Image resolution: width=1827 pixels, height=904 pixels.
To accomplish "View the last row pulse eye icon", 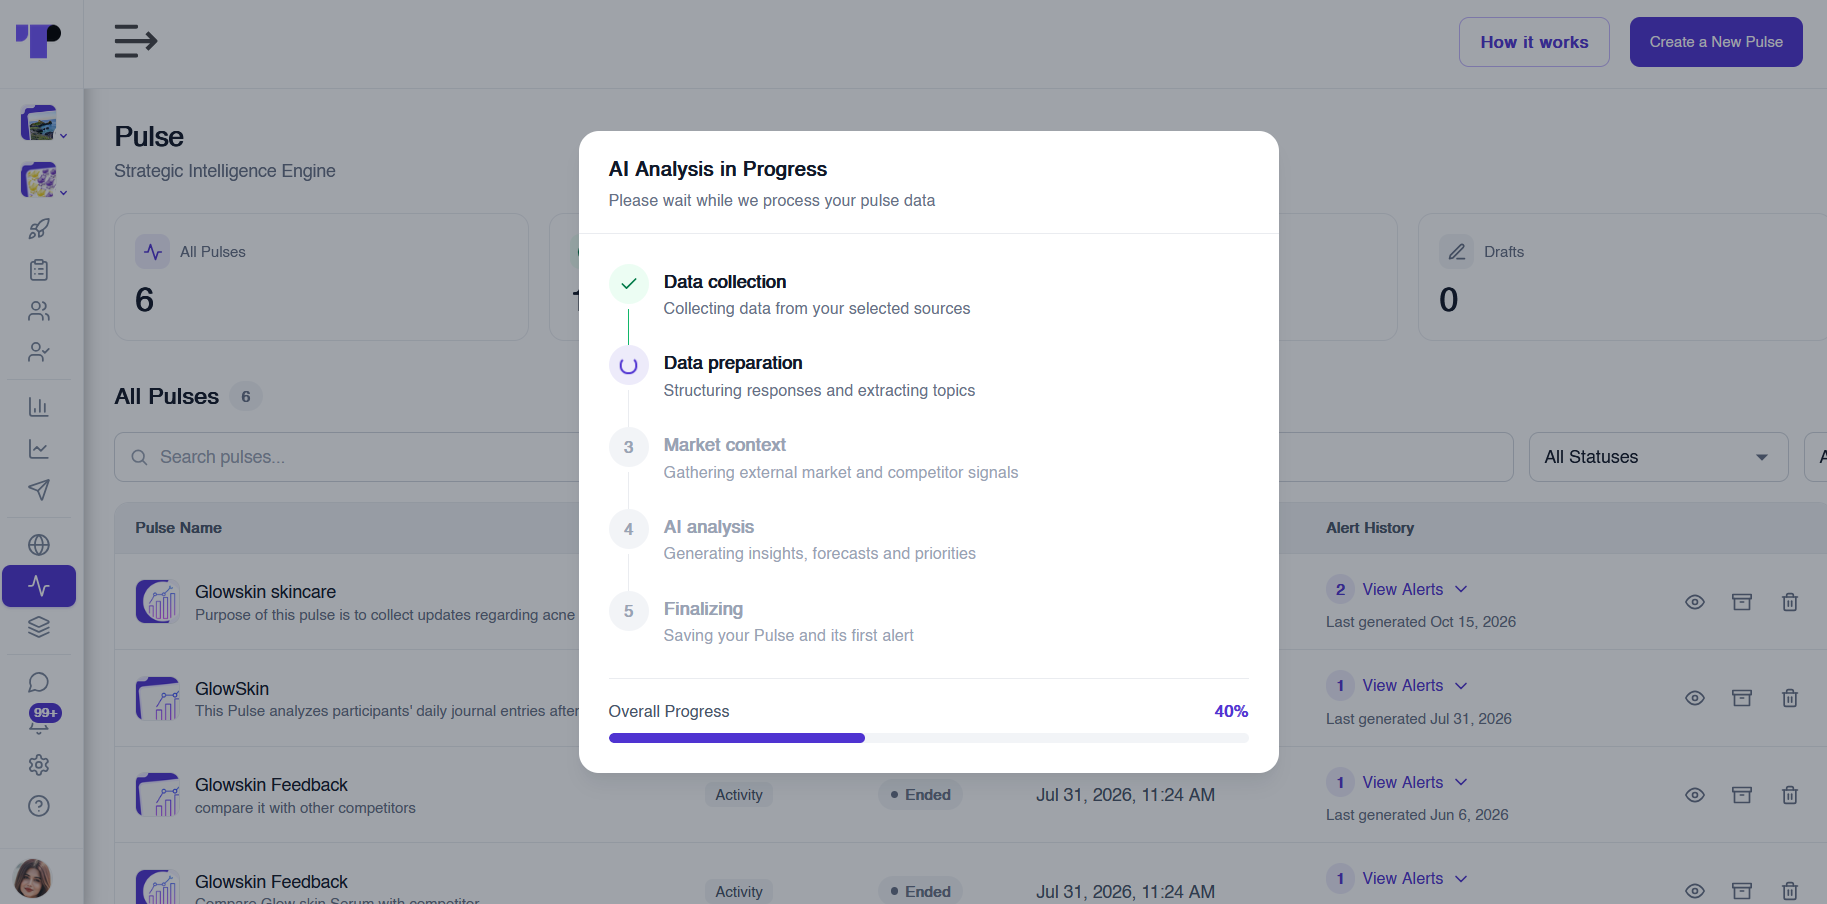I will [x=1695, y=891].
